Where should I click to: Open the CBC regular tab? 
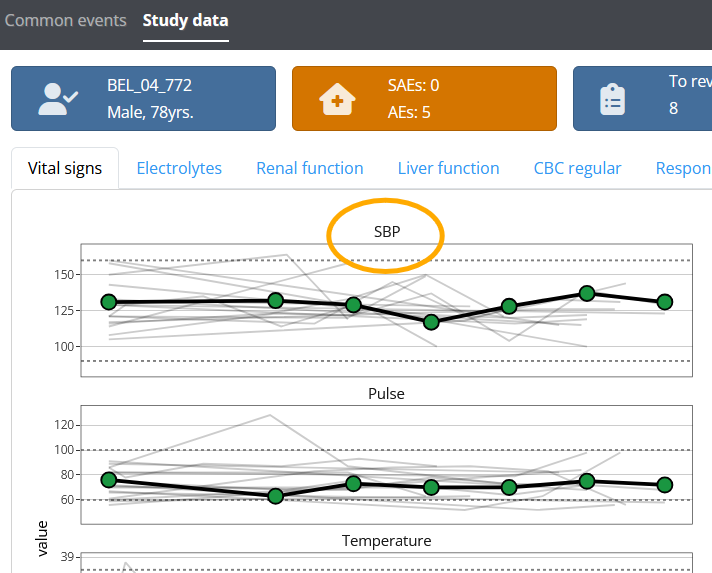click(x=577, y=168)
